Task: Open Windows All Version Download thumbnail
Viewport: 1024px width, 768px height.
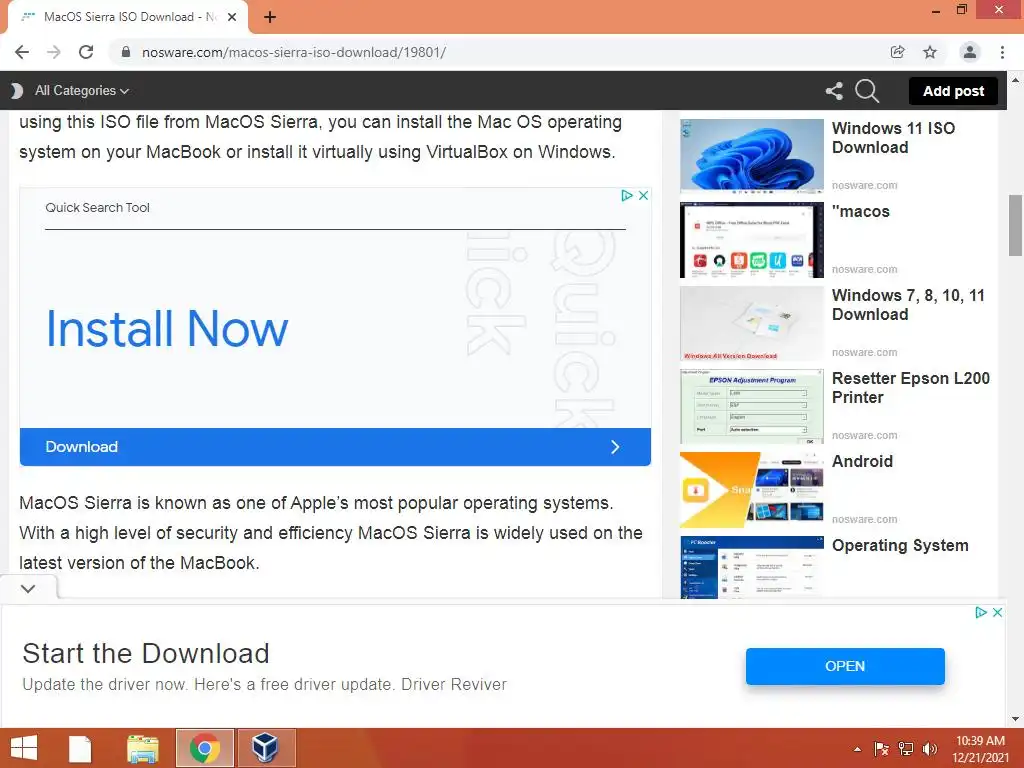Action: click(x=752, y=323)
